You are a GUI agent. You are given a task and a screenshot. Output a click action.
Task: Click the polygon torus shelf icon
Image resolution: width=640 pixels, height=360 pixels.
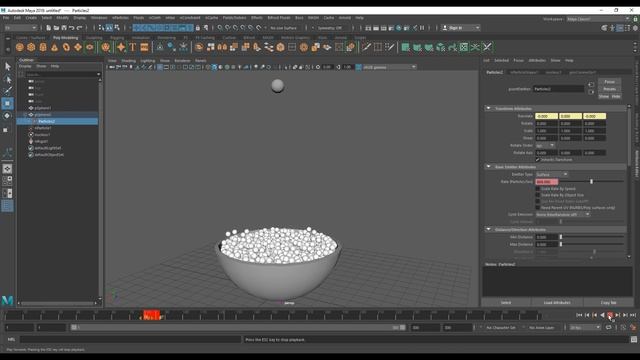66,47
